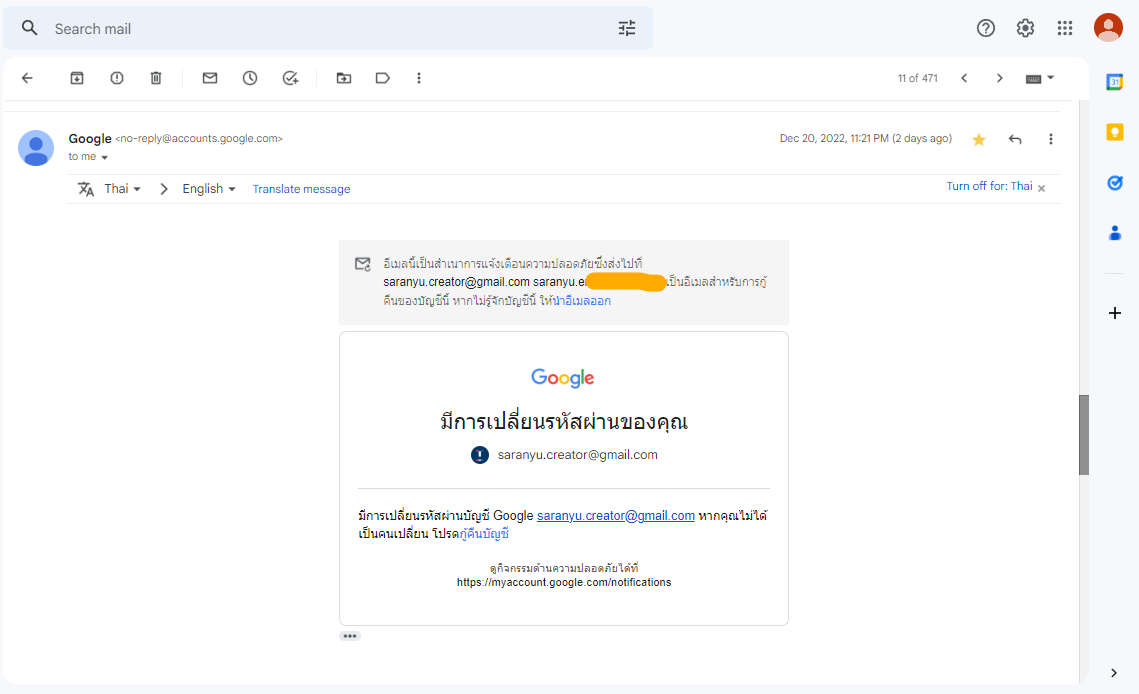Screen dimensions: 1139x694
Task: Add this email to Tasks
Action: point(291,78)
